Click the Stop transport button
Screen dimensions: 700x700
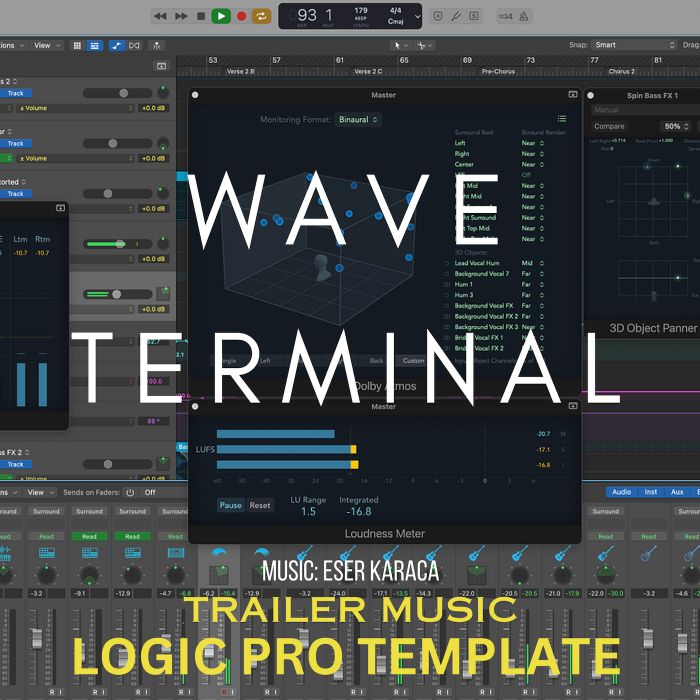(x=201, y=17)
